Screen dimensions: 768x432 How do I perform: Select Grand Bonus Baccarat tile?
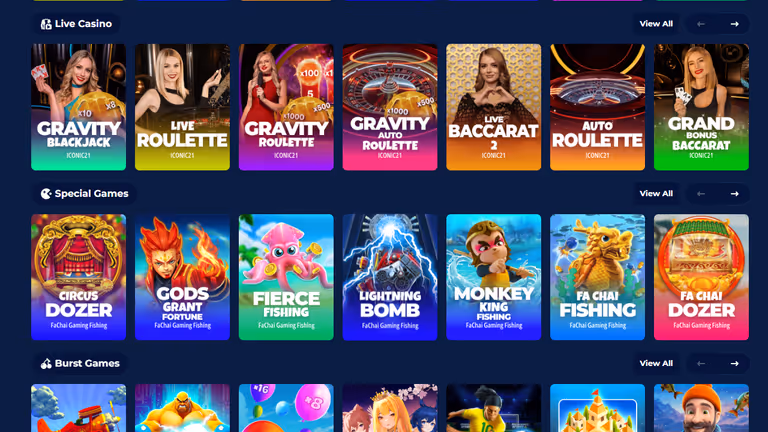(x=701, y=107)
